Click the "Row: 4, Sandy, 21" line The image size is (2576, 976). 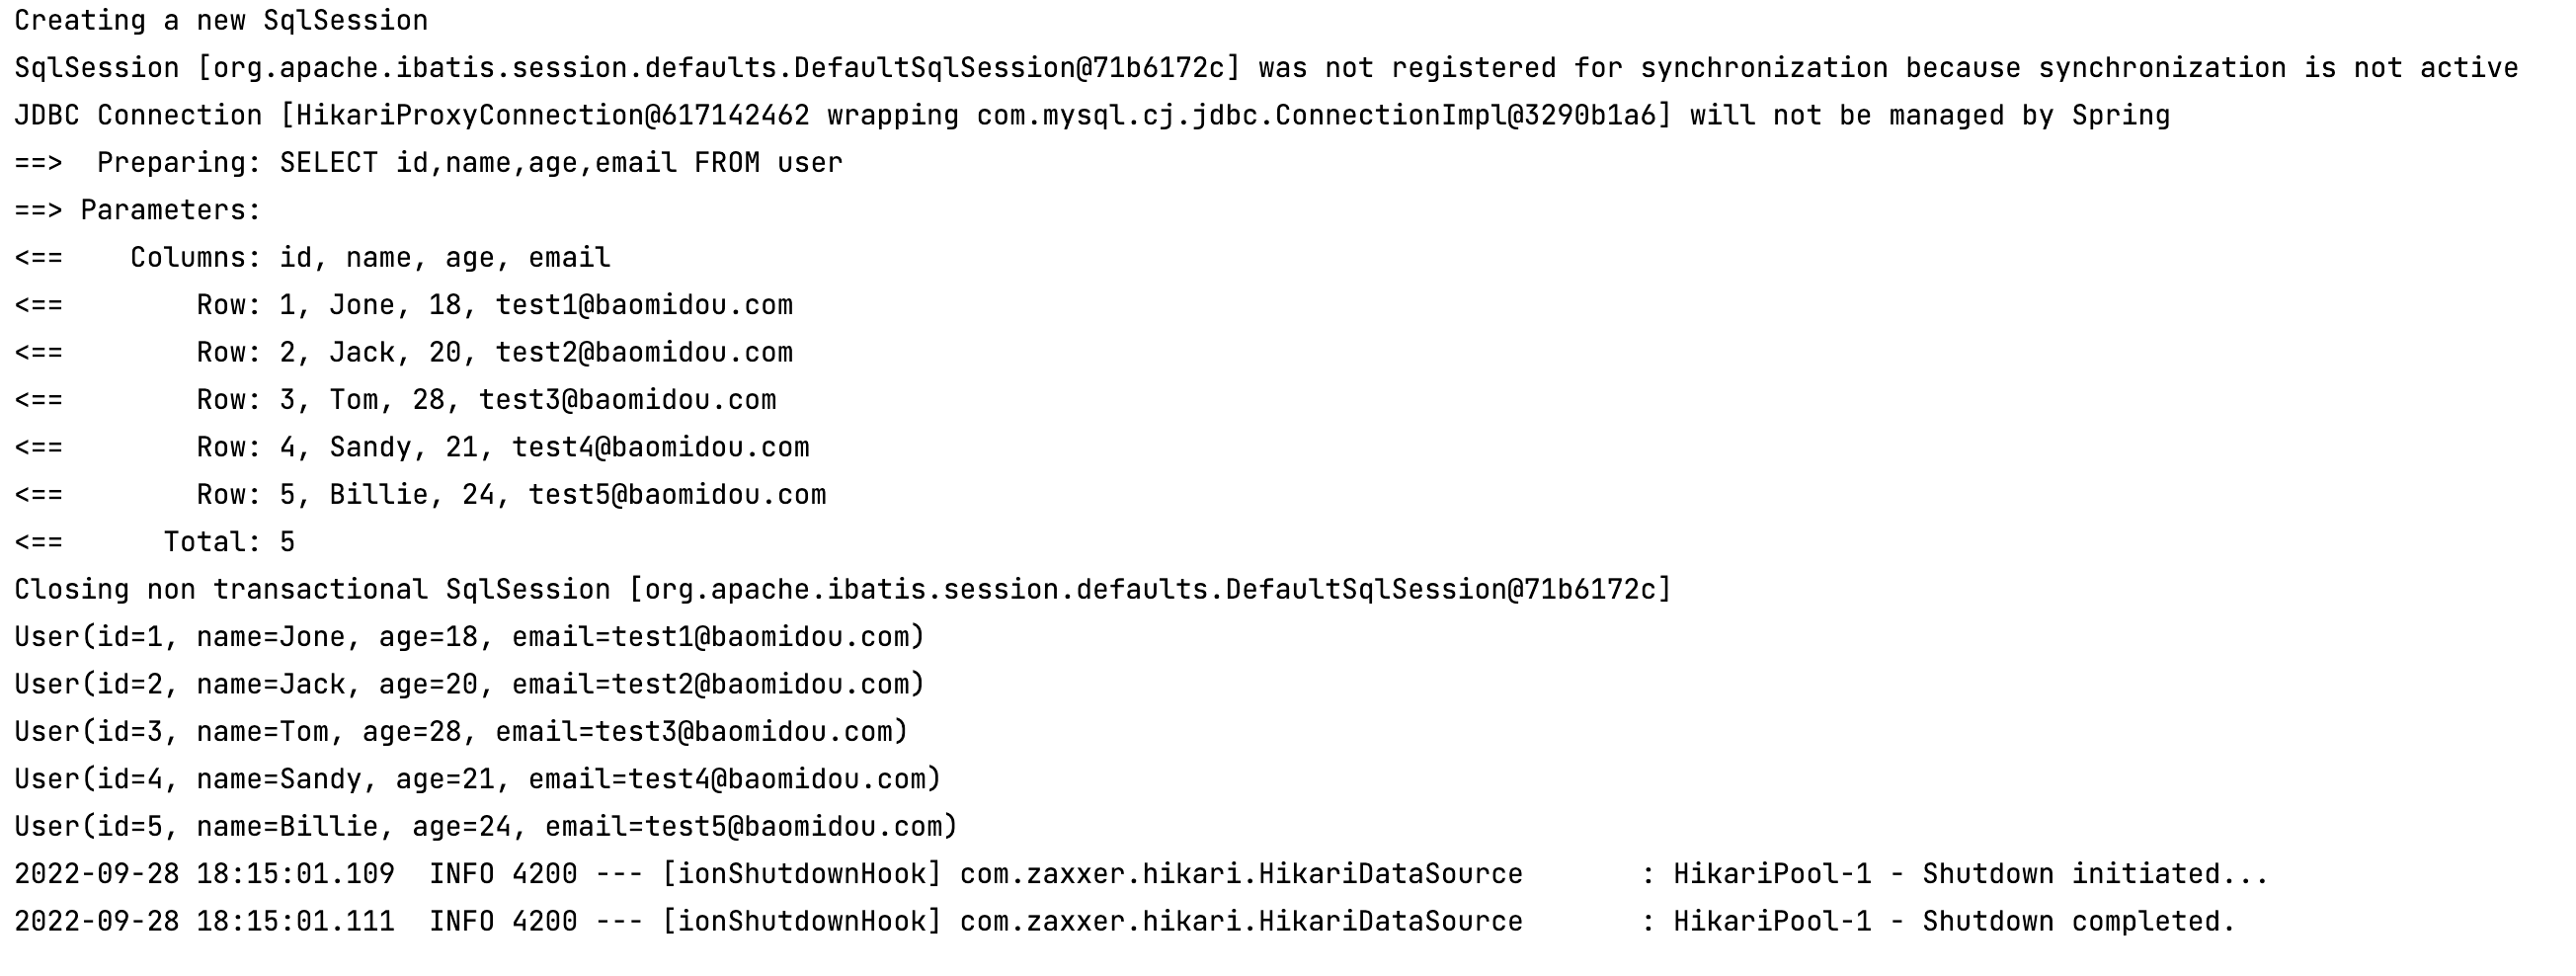502,448
